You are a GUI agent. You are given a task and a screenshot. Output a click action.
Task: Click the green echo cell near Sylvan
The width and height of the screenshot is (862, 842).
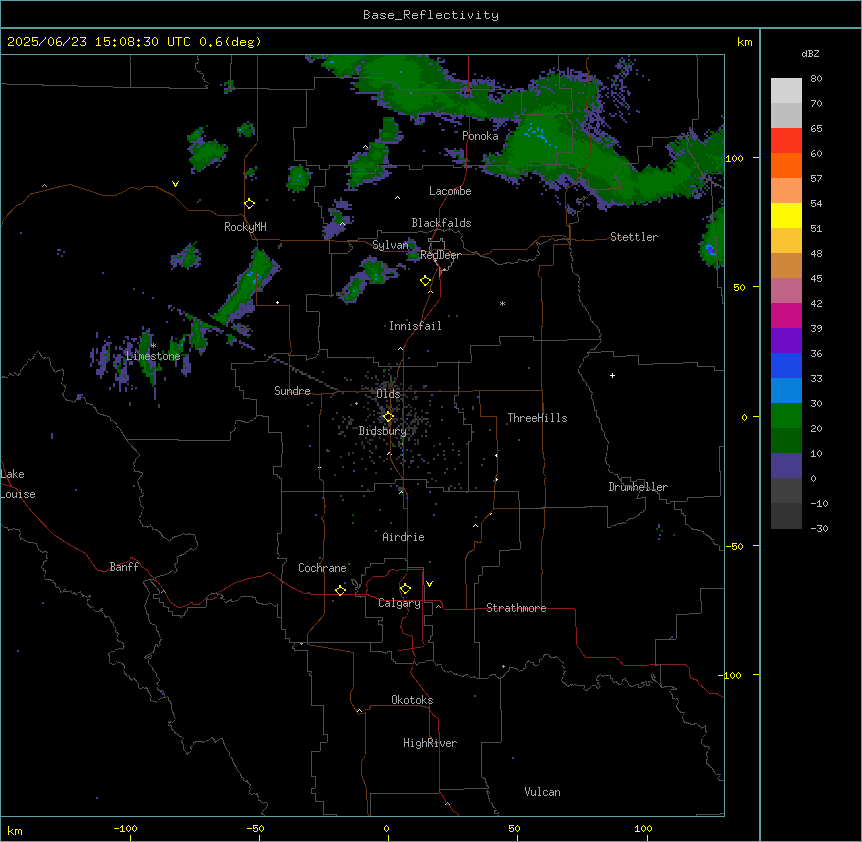pos(373,271)
